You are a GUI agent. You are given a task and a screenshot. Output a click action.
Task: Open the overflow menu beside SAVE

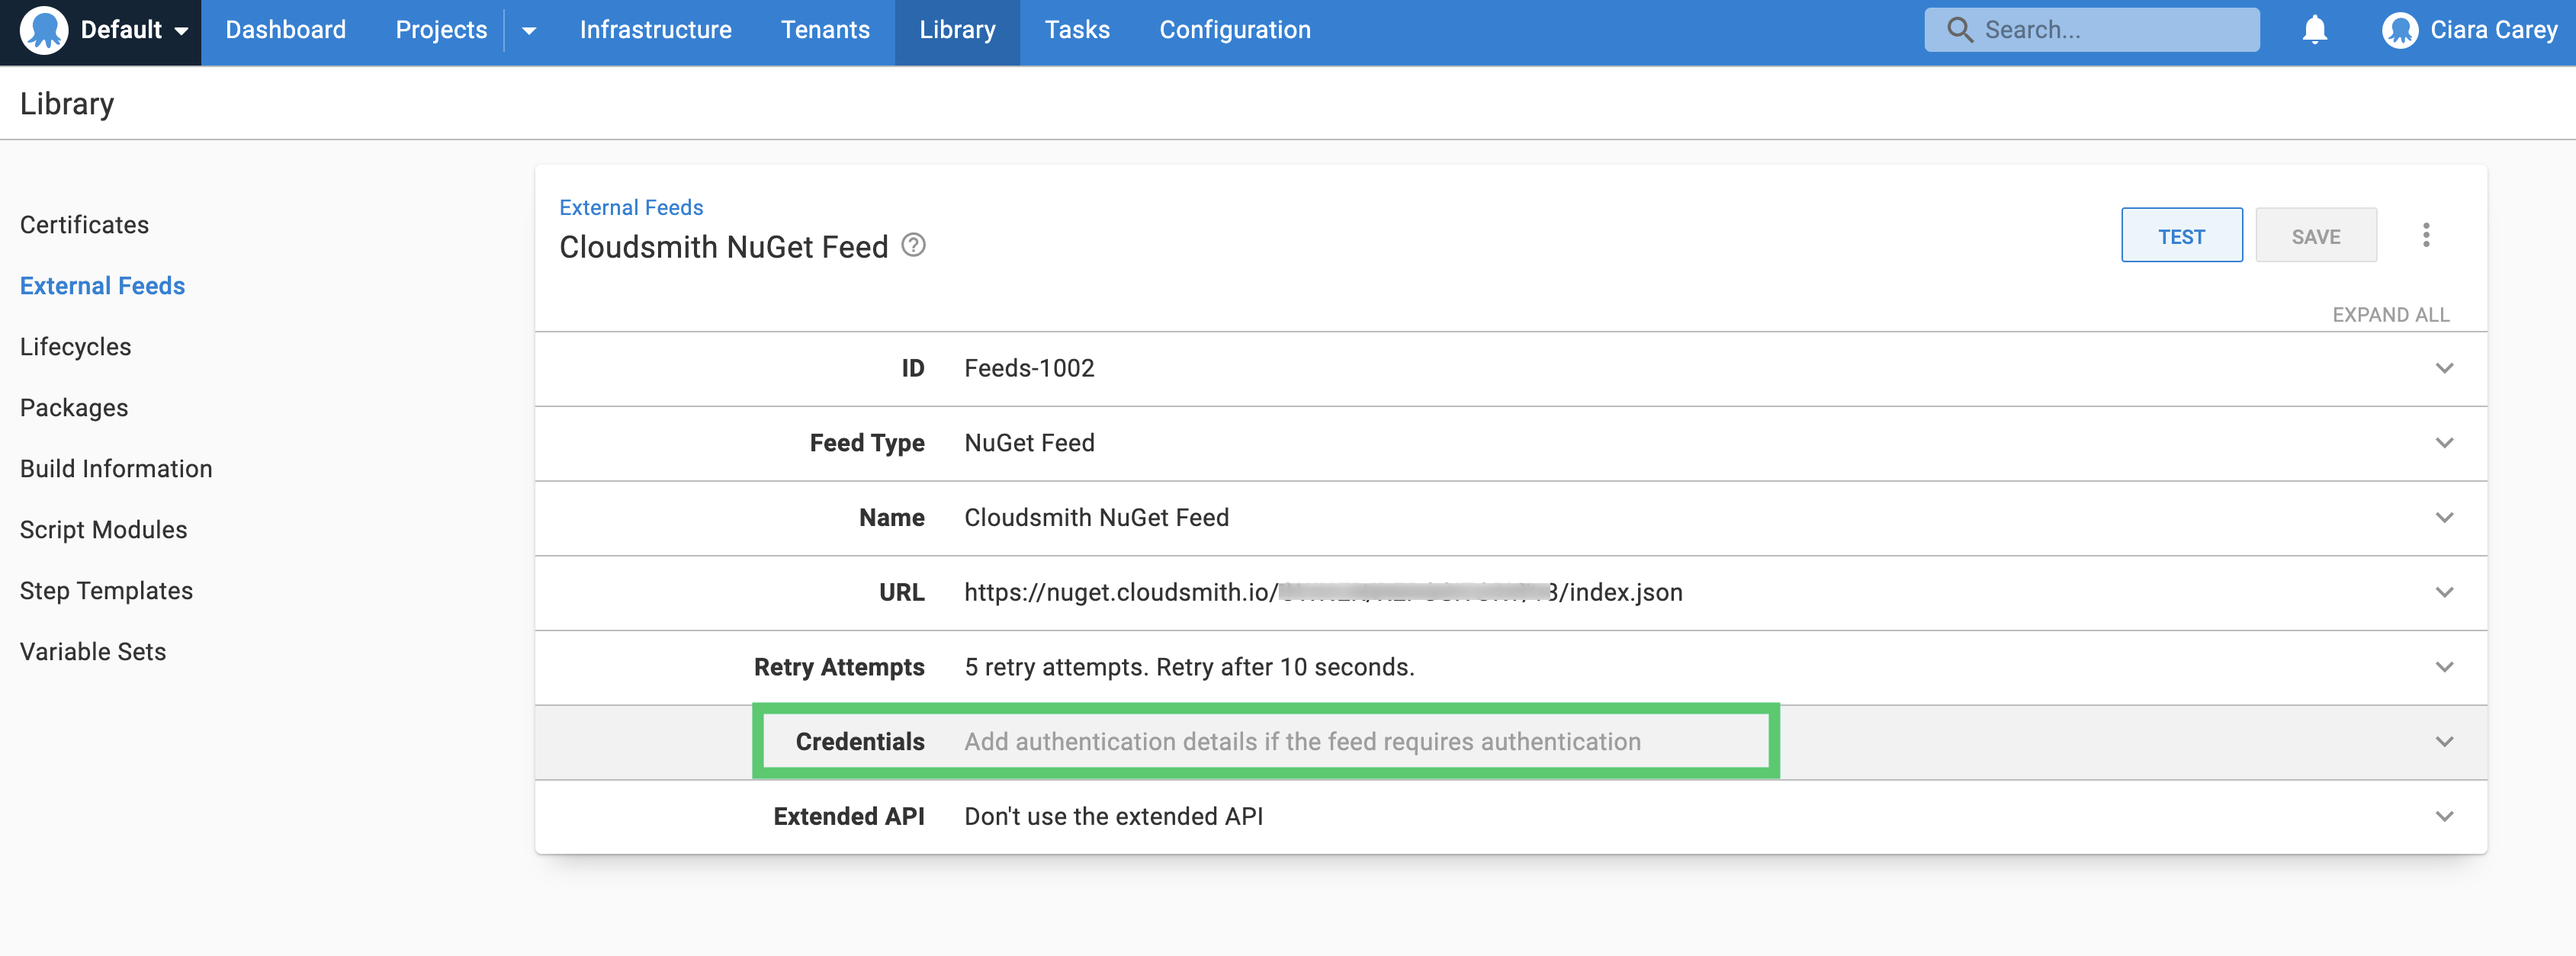coord(2427,235)
